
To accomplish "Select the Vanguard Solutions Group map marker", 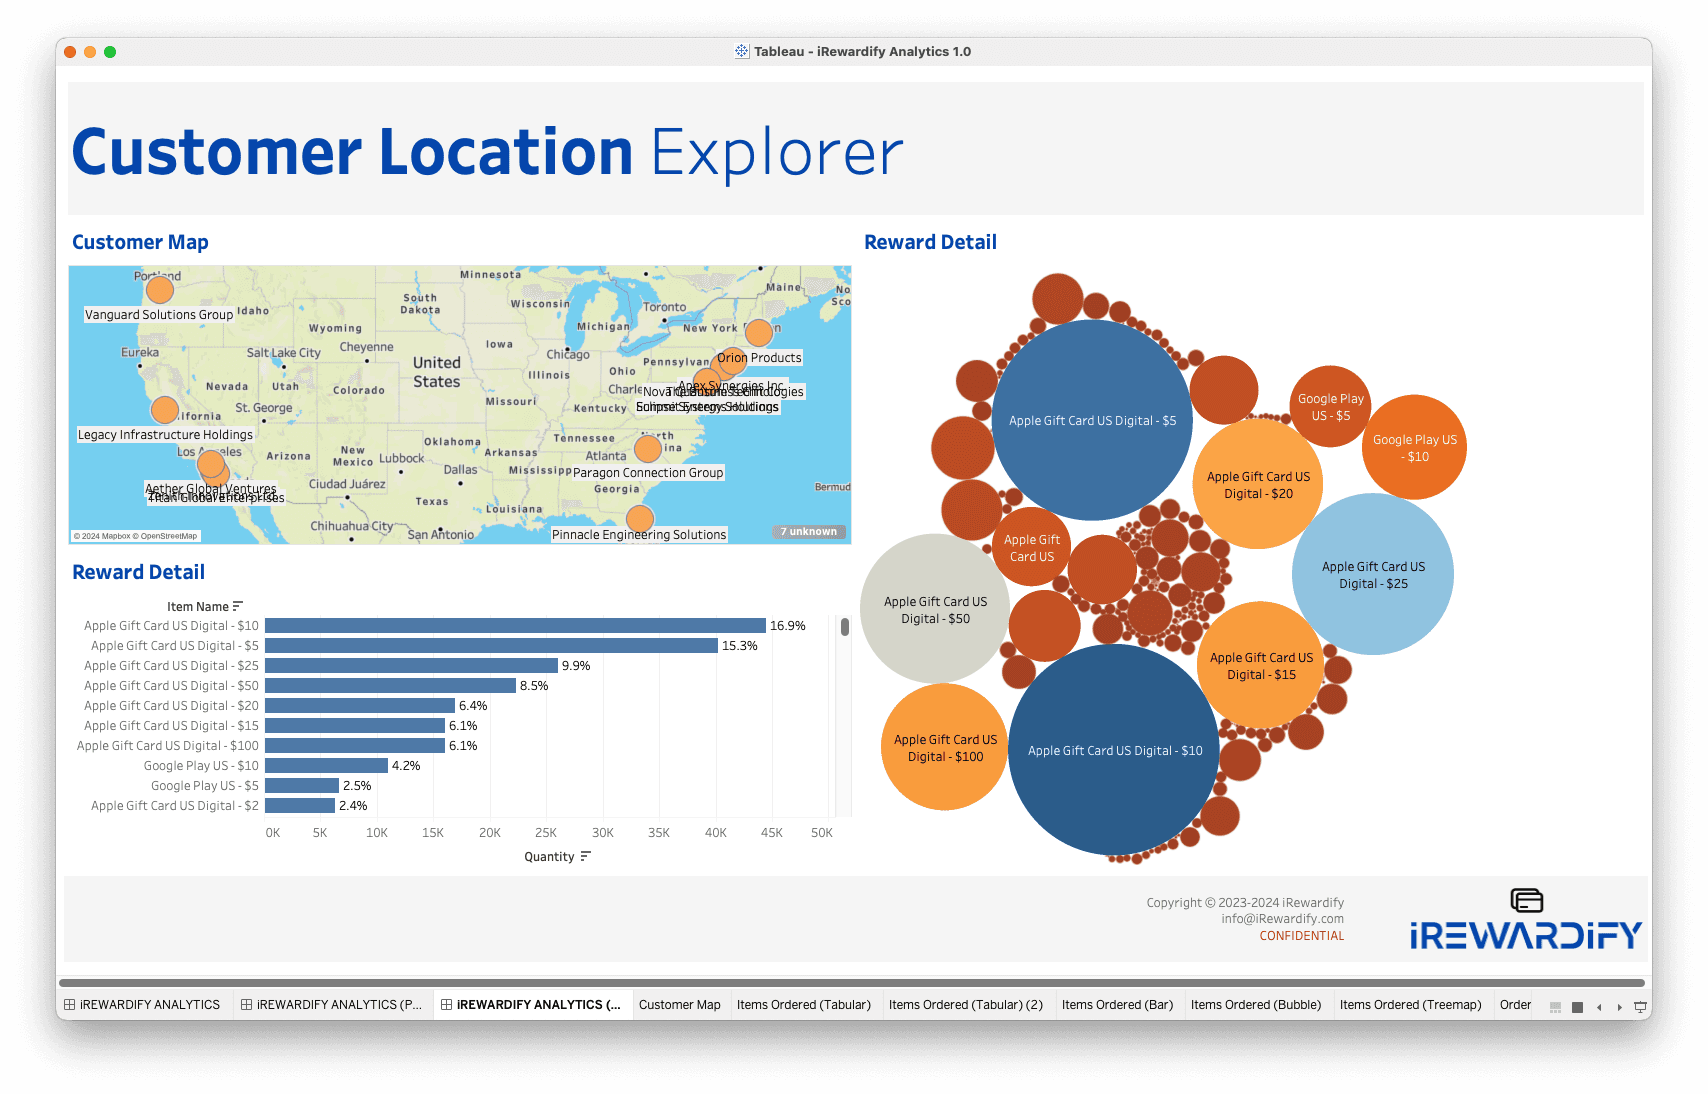I will [160, 290].
